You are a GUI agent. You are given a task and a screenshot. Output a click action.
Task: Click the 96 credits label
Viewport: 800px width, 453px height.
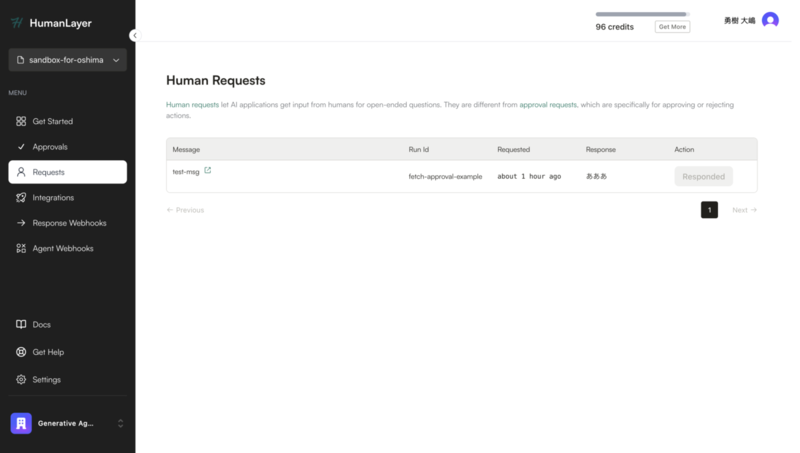tap(614, 27)
